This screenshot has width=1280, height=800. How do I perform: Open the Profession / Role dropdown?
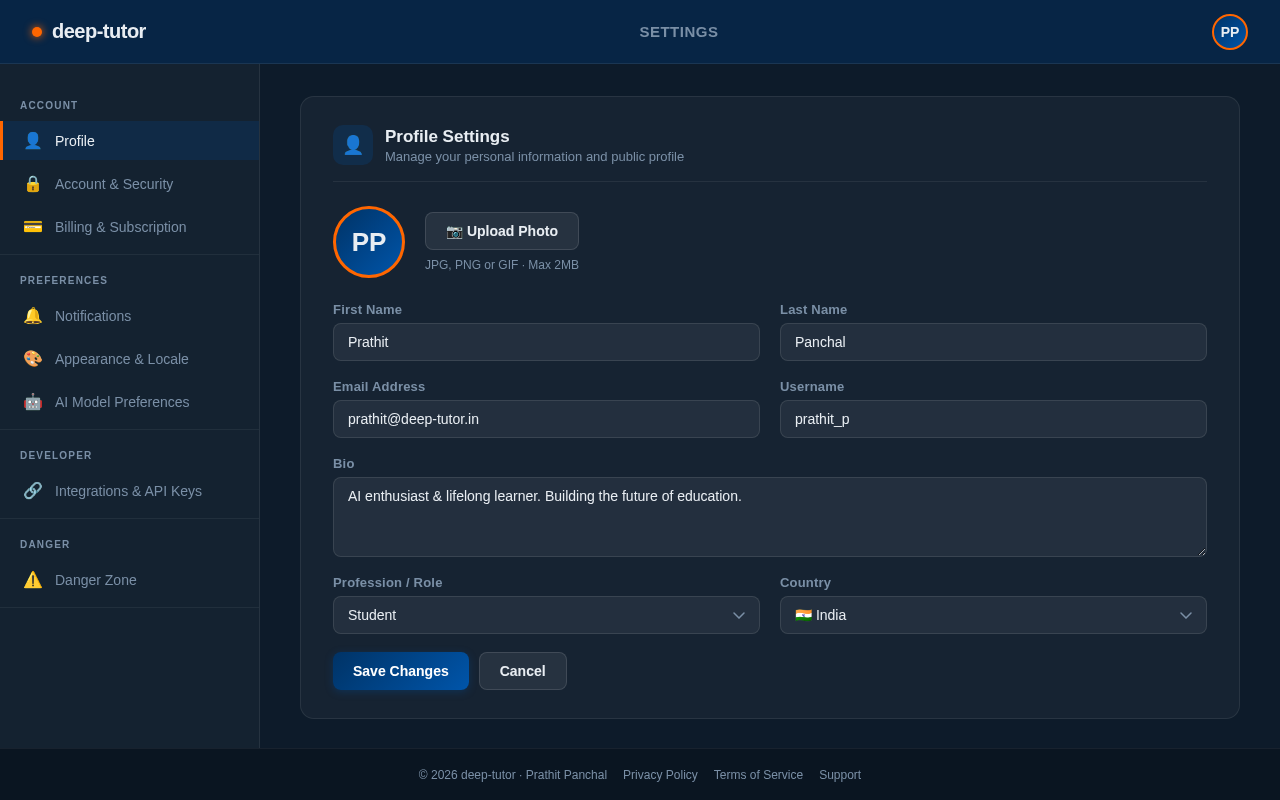[546, 615]
